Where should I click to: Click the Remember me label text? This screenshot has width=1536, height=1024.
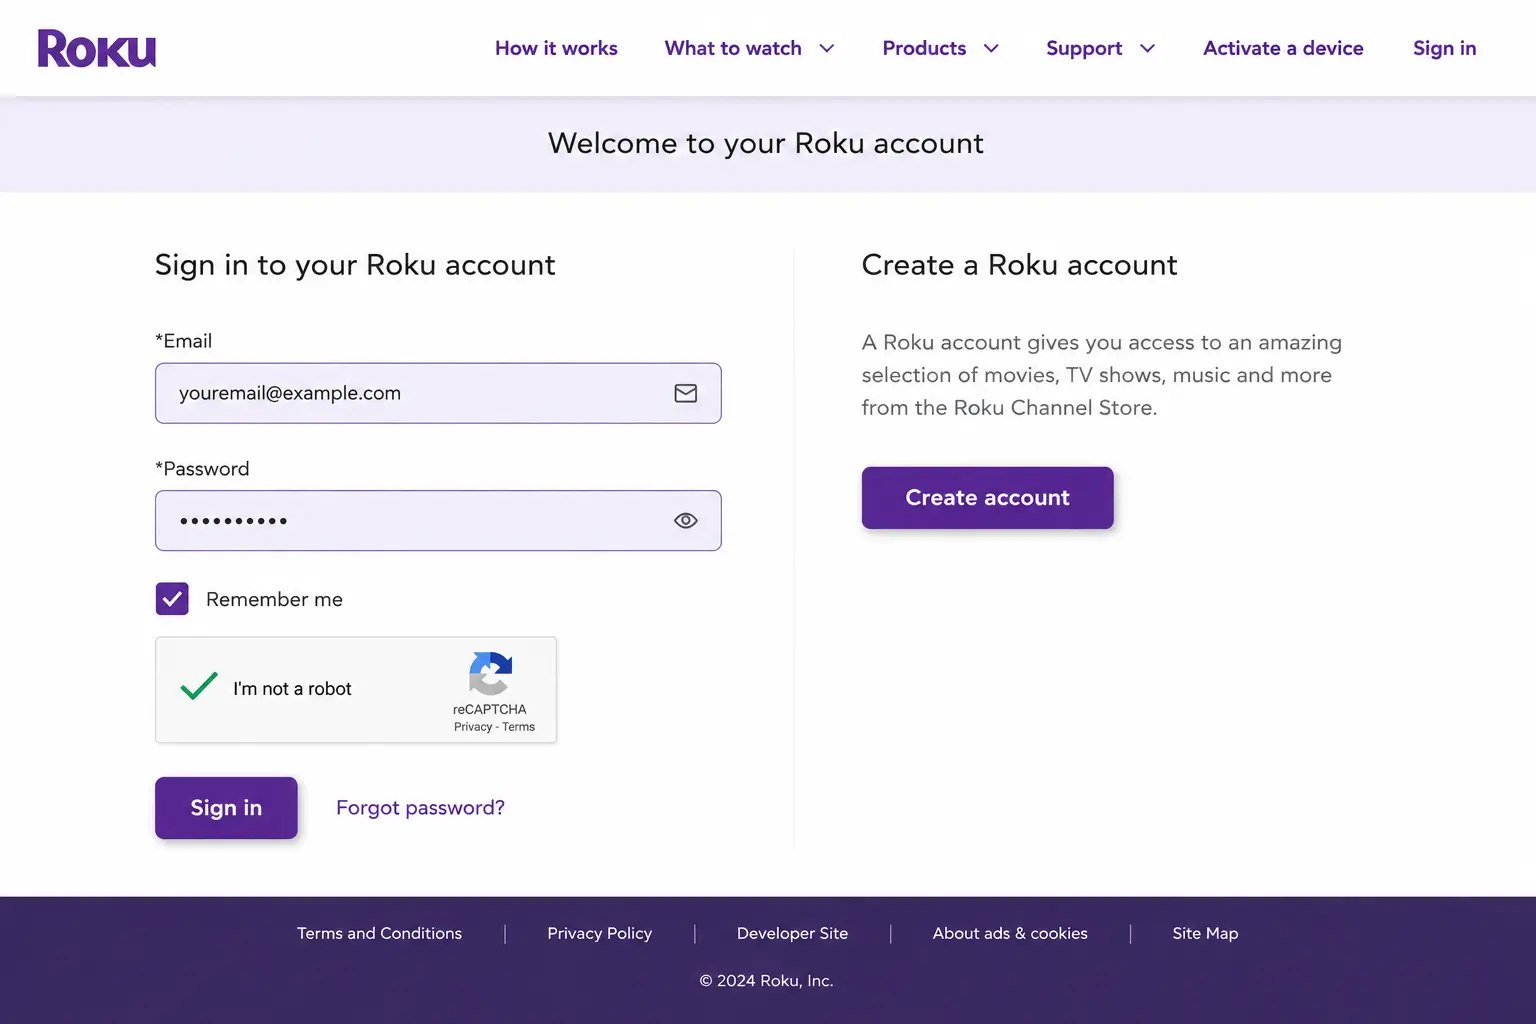point(274,599)
